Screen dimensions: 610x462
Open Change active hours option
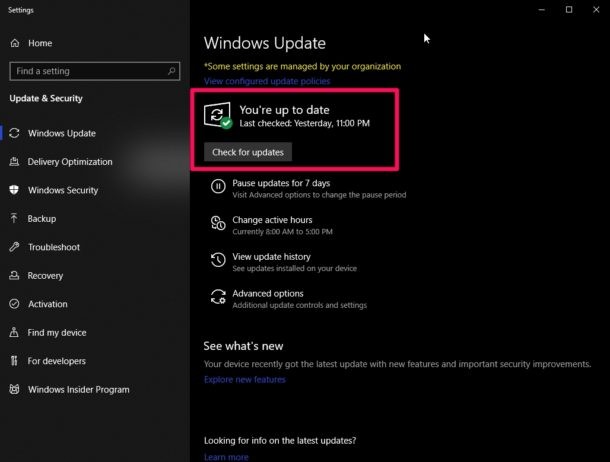pos(272,225)
